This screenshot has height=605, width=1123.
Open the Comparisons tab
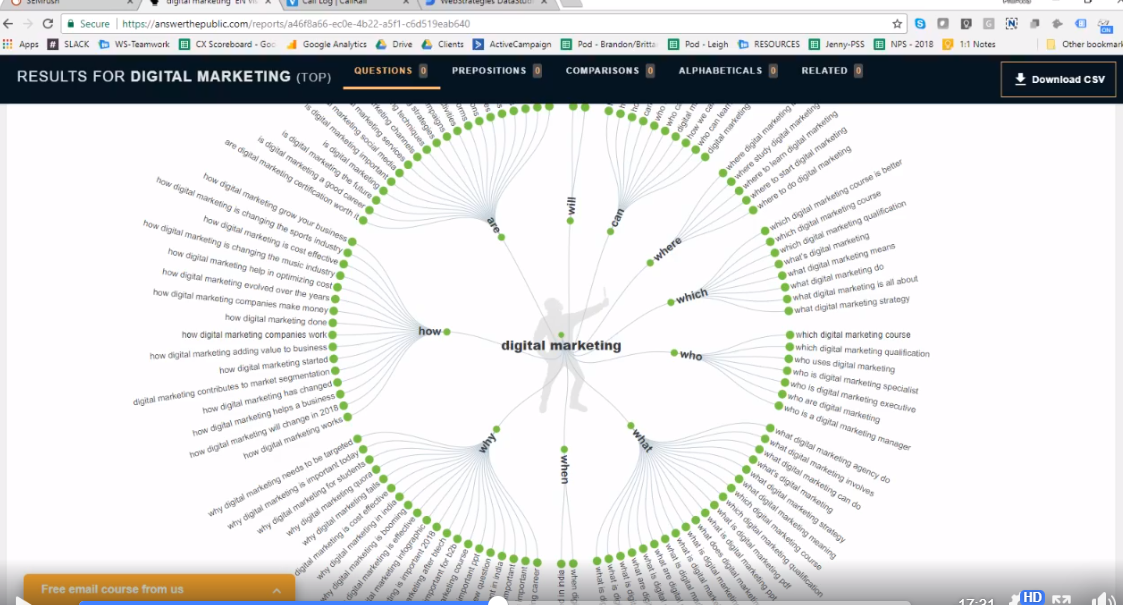coord(609,71)
